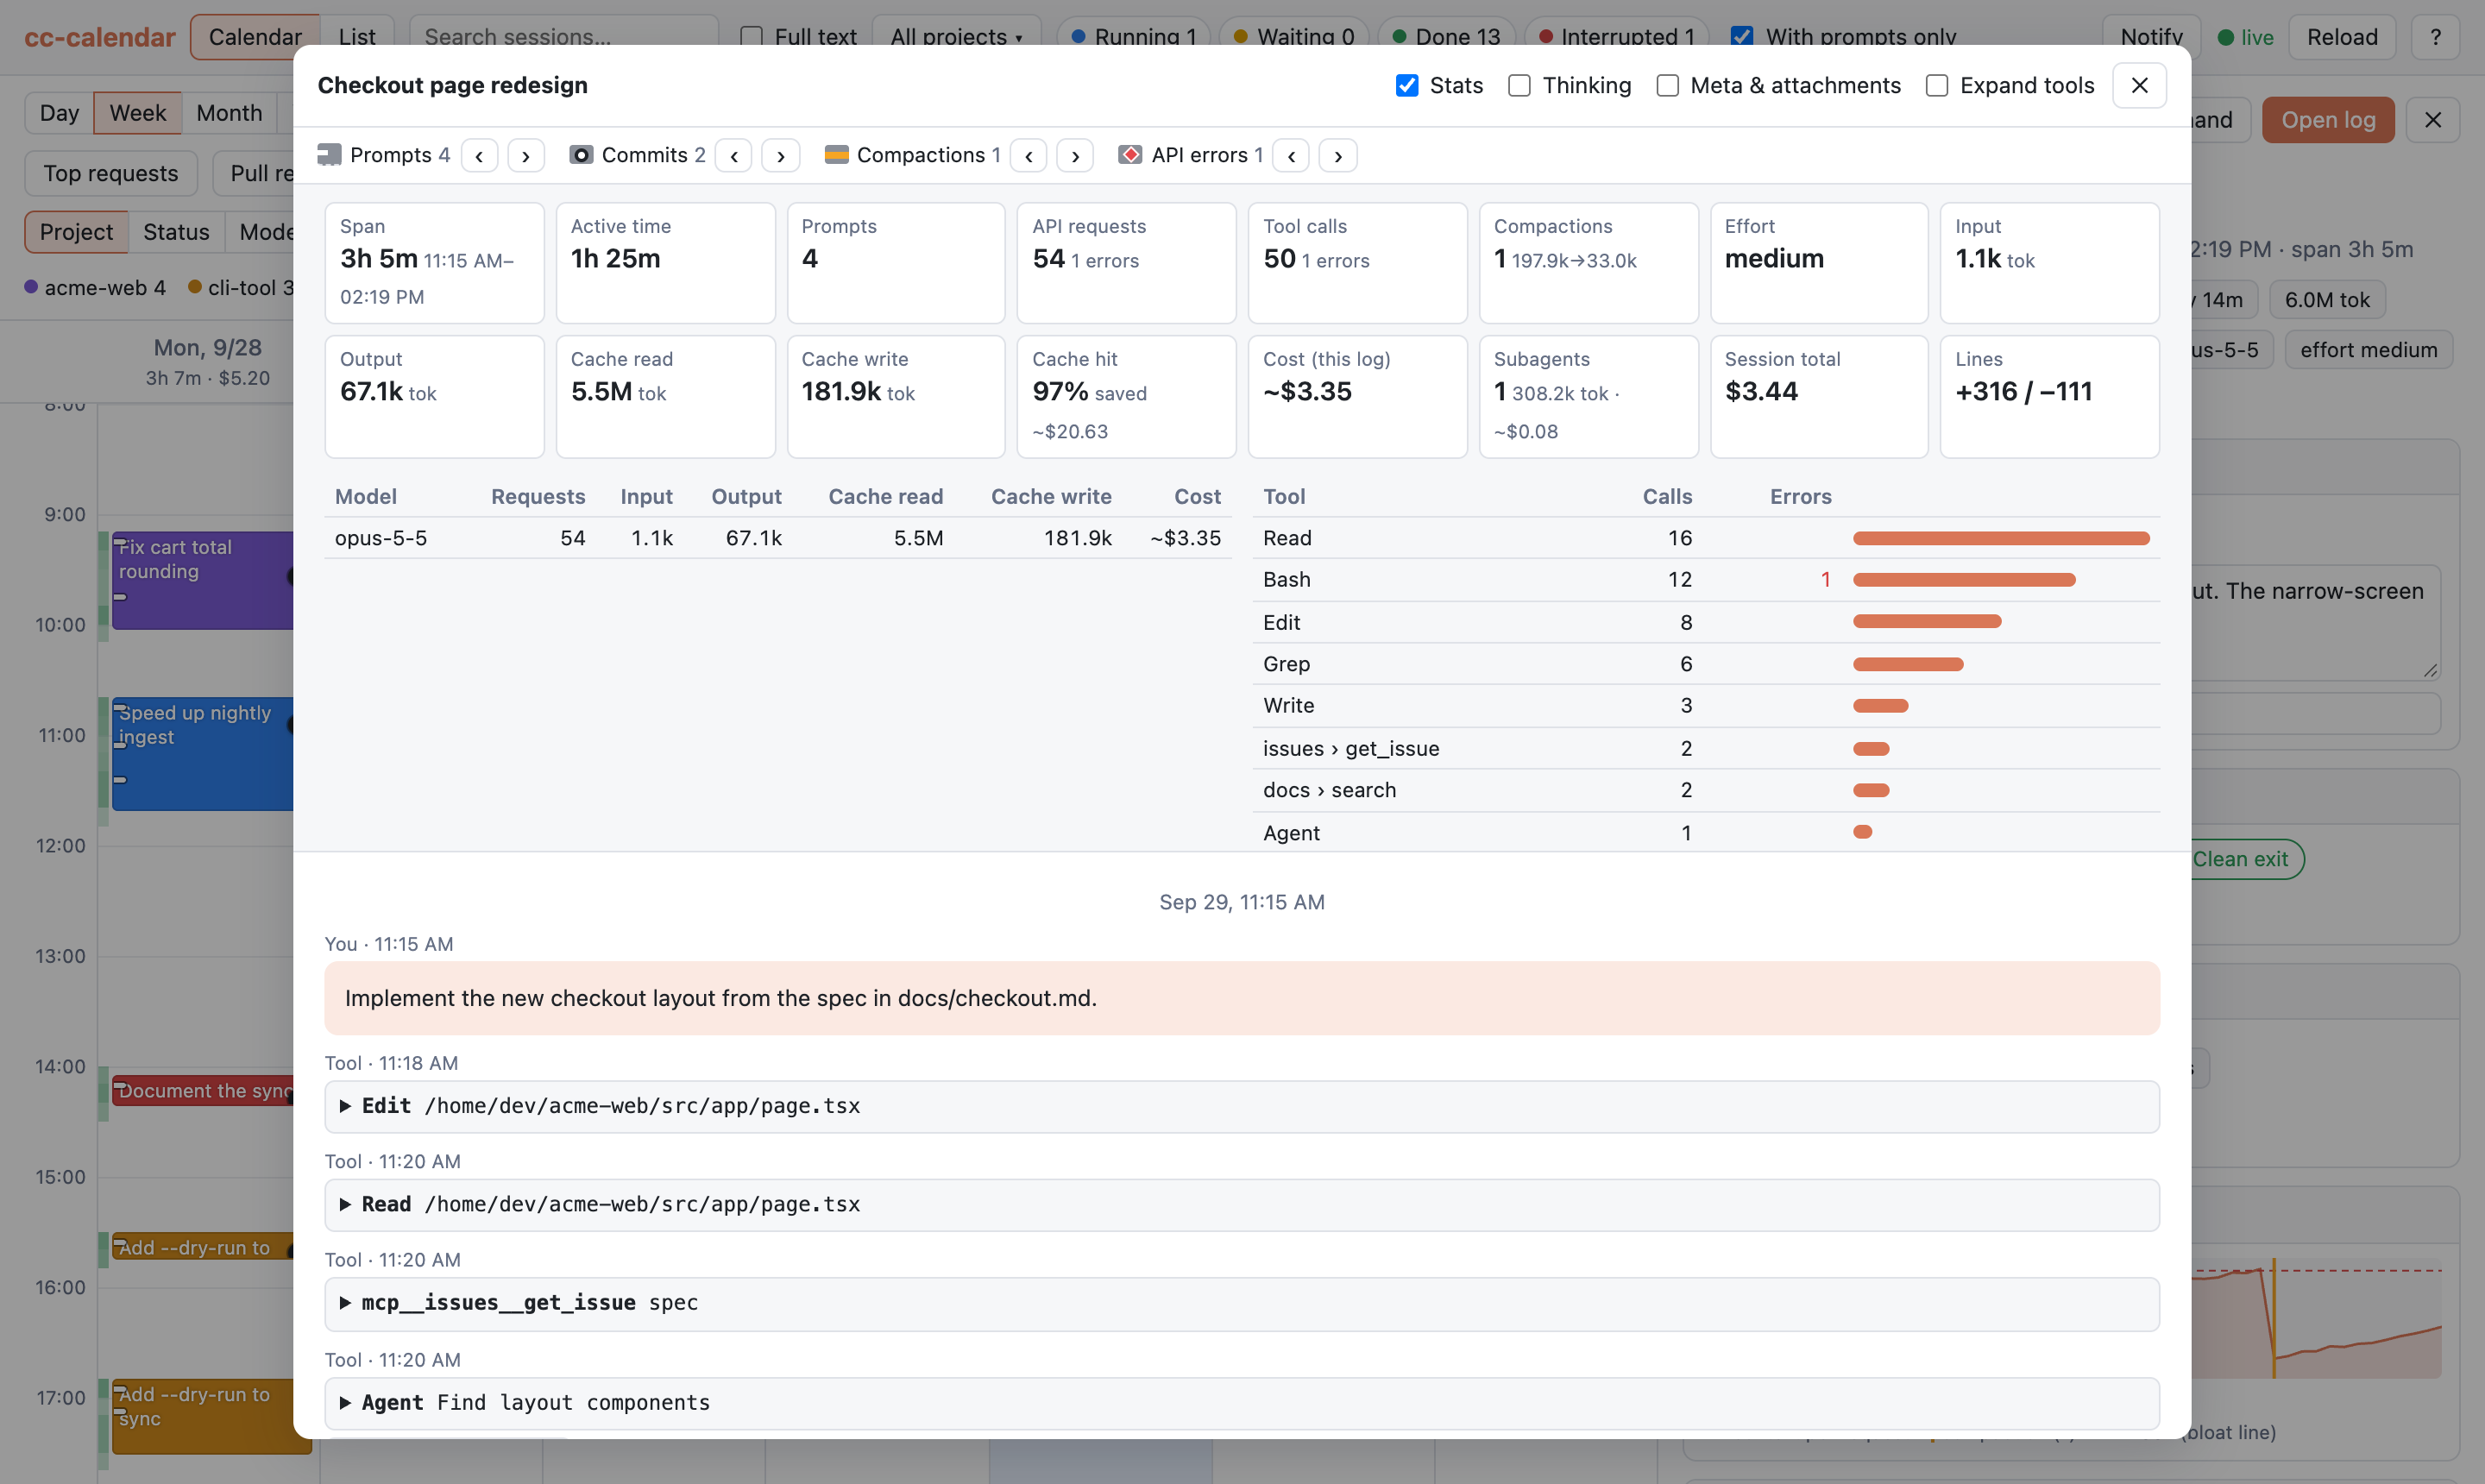Select the Month view

[229, 113]
